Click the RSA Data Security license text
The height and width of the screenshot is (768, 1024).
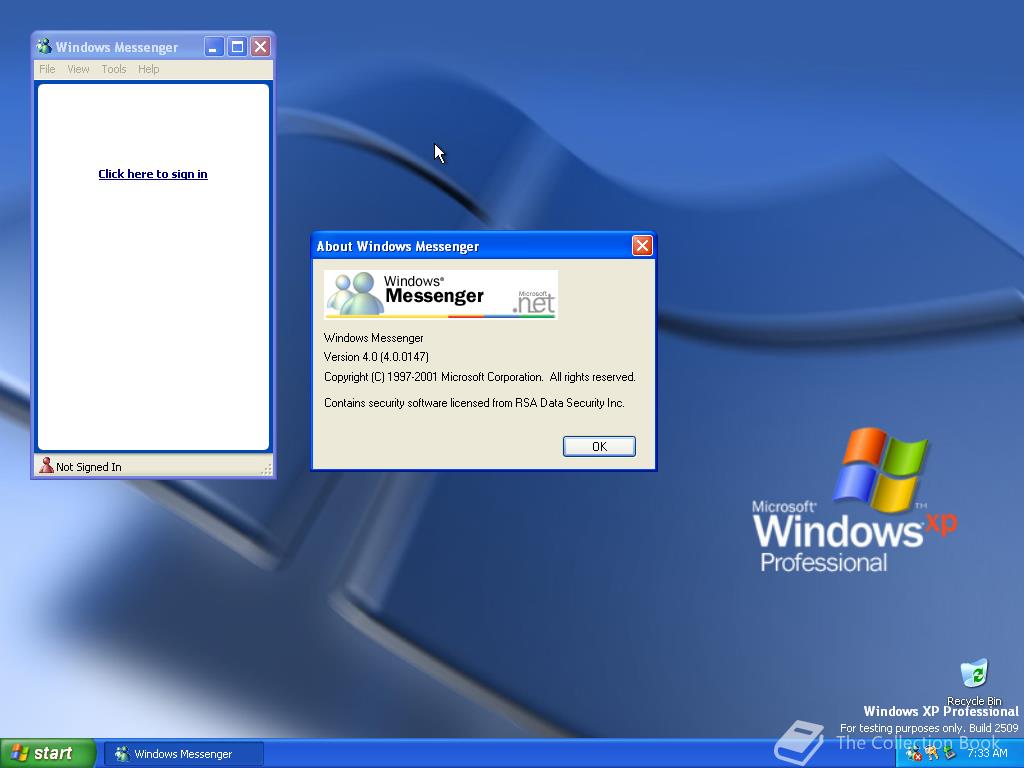pos(474,403)
